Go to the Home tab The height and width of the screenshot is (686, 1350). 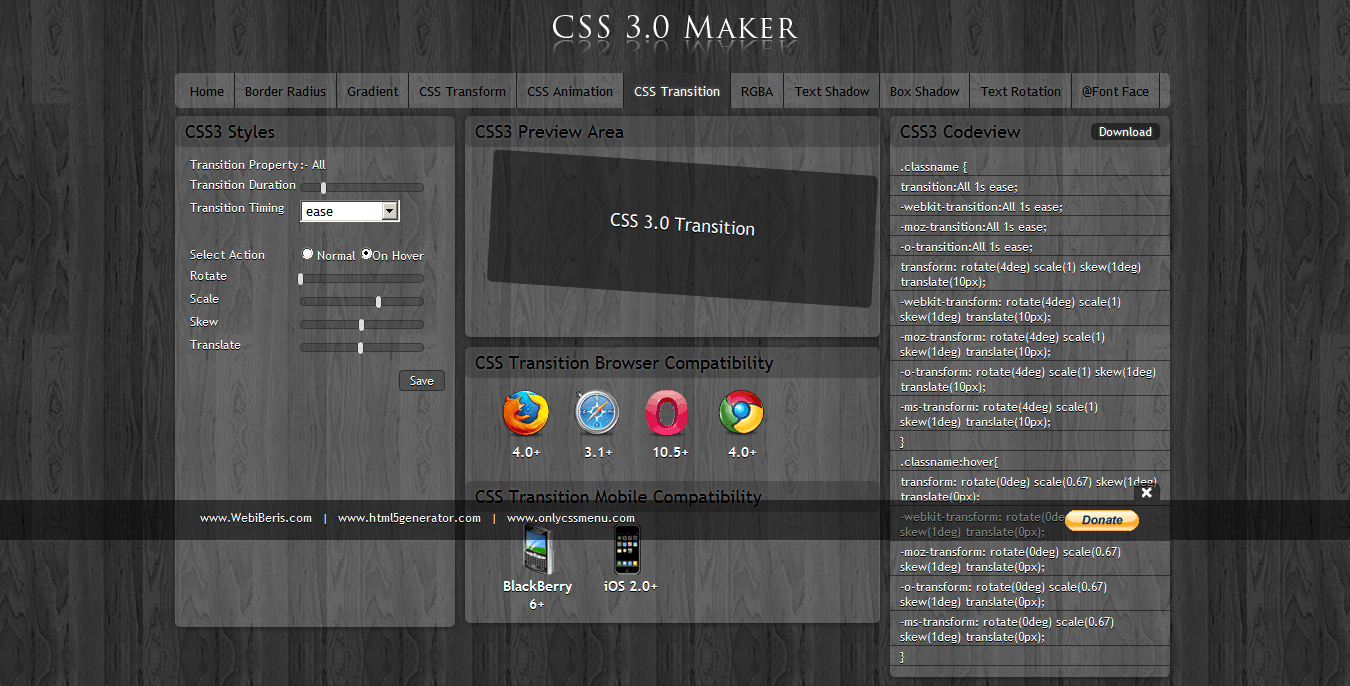[x=207, y=91]
